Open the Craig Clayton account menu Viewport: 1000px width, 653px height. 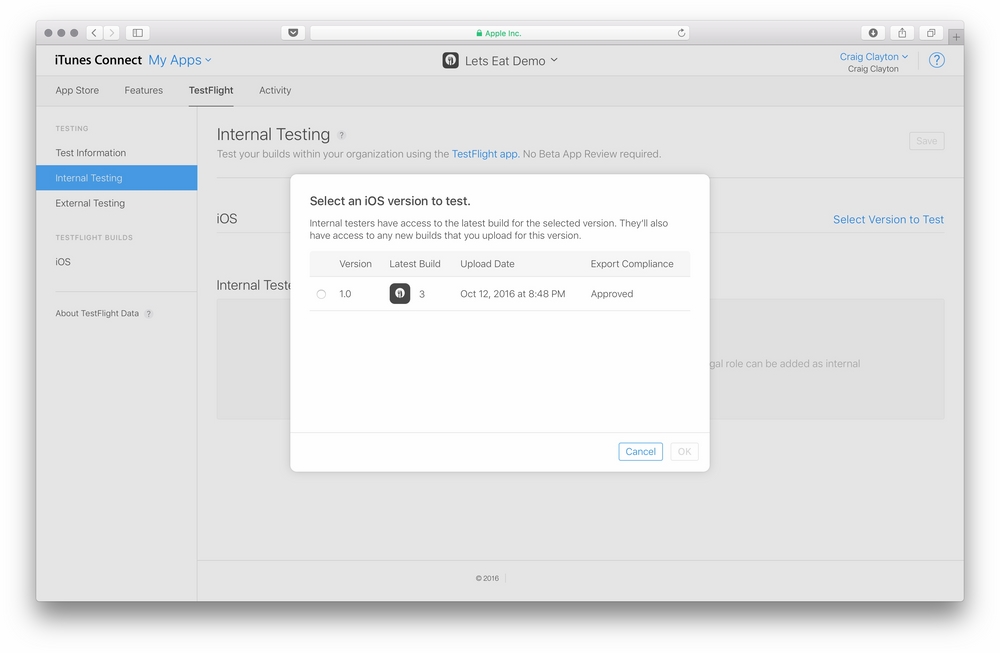(873, 57)
